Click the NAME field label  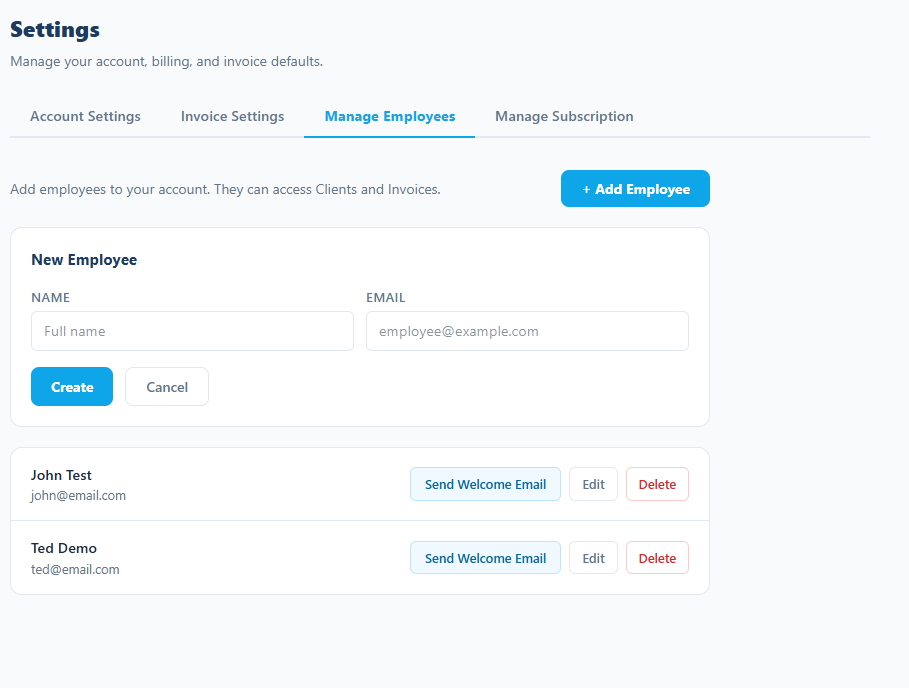point(50,297)
